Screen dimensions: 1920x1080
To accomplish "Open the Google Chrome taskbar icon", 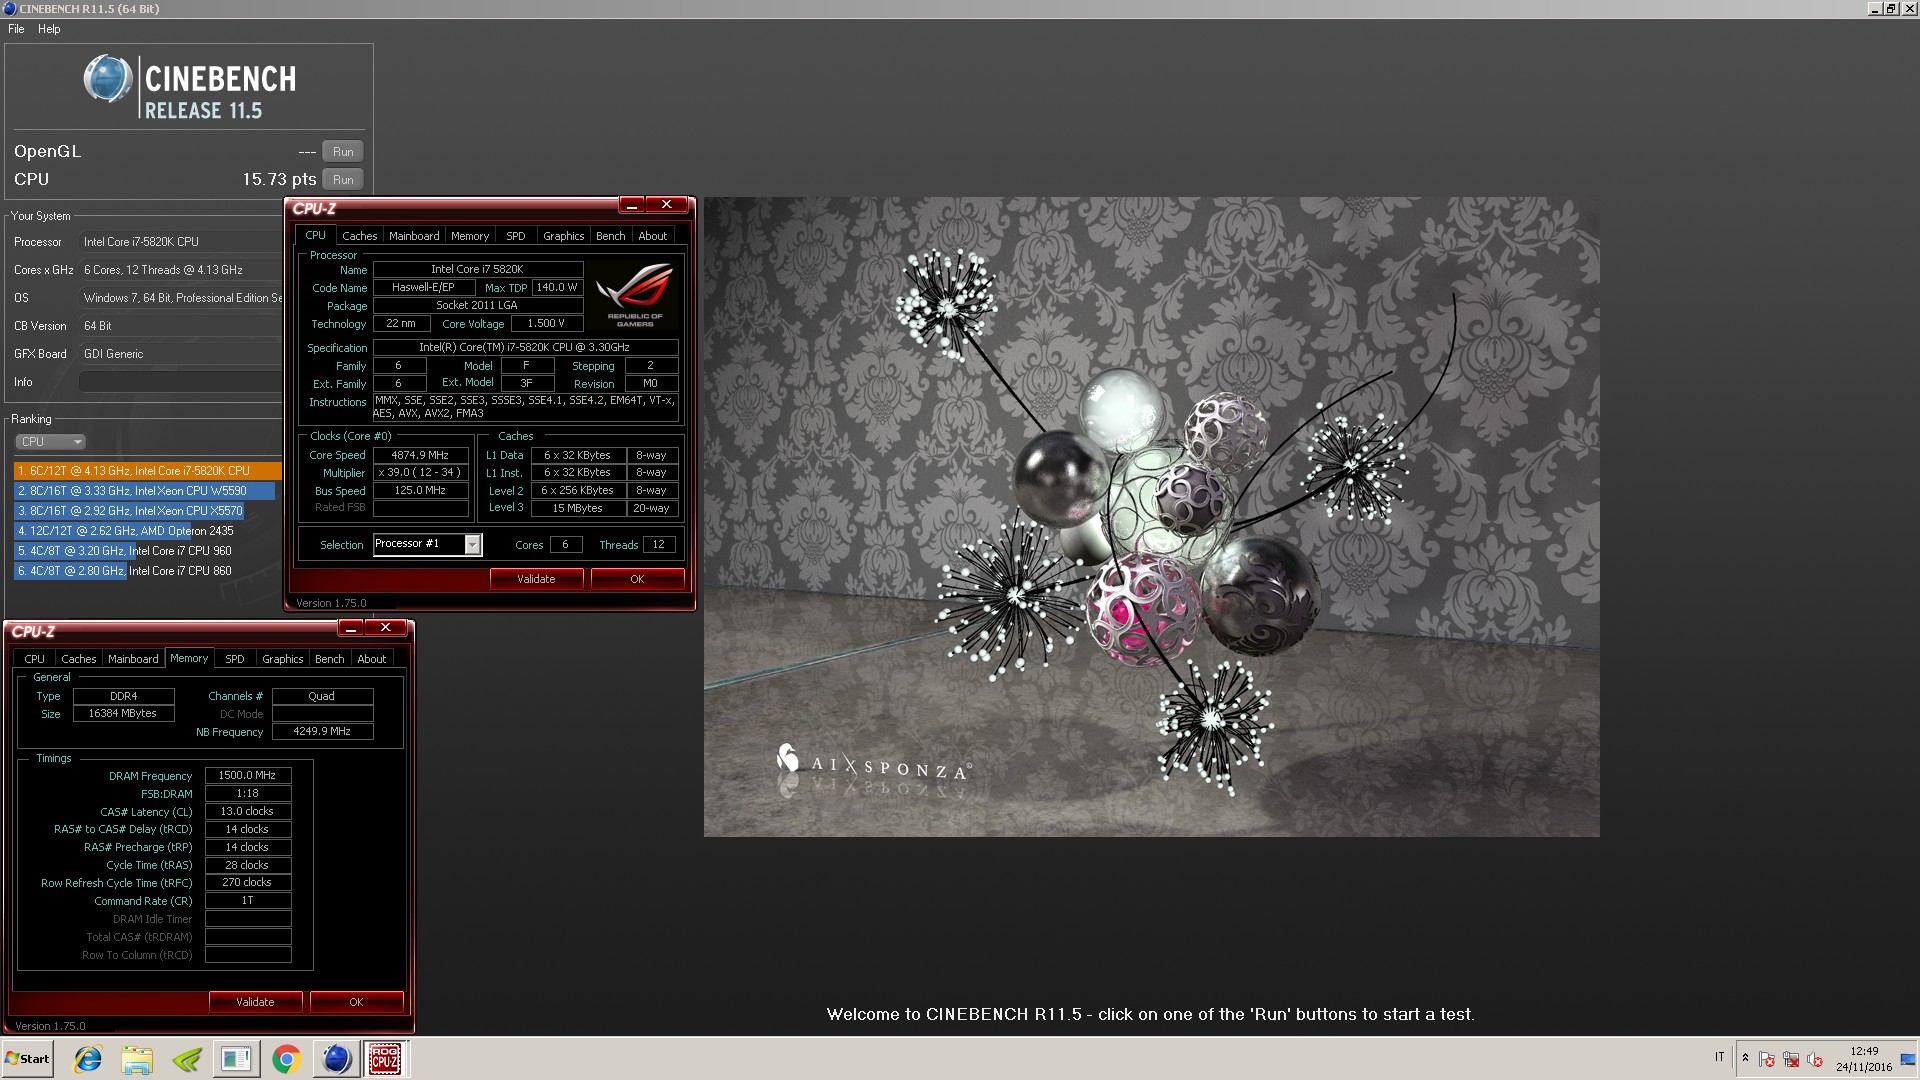I will point(286,1059).
